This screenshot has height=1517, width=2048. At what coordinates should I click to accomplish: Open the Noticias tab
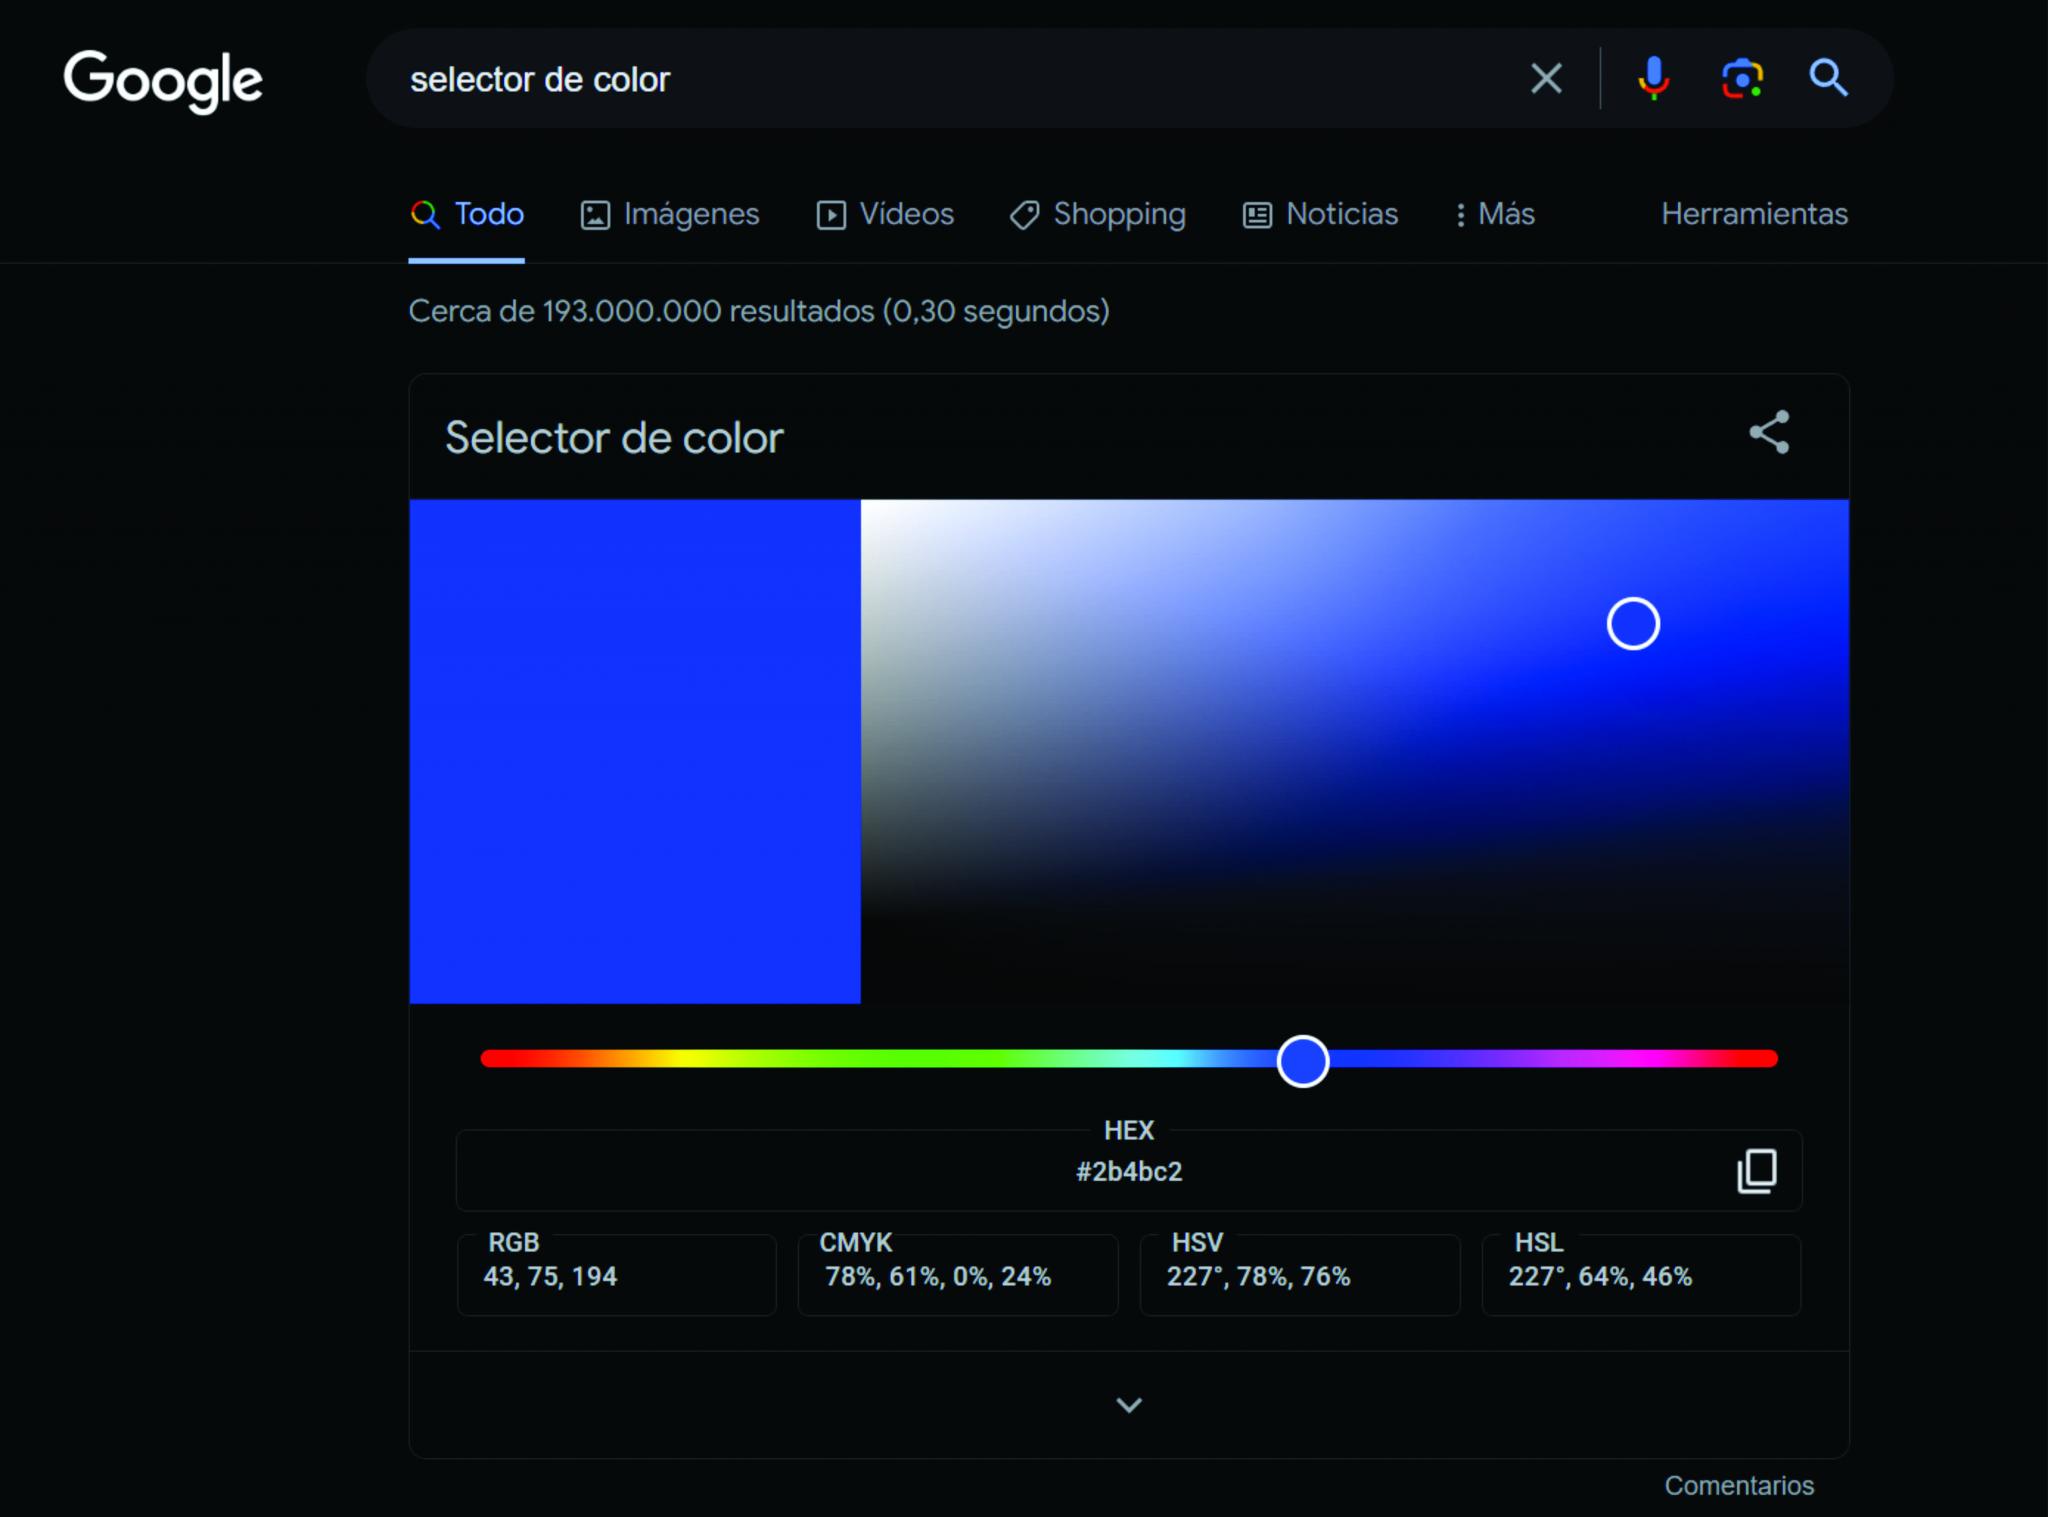pos(1320,214)
